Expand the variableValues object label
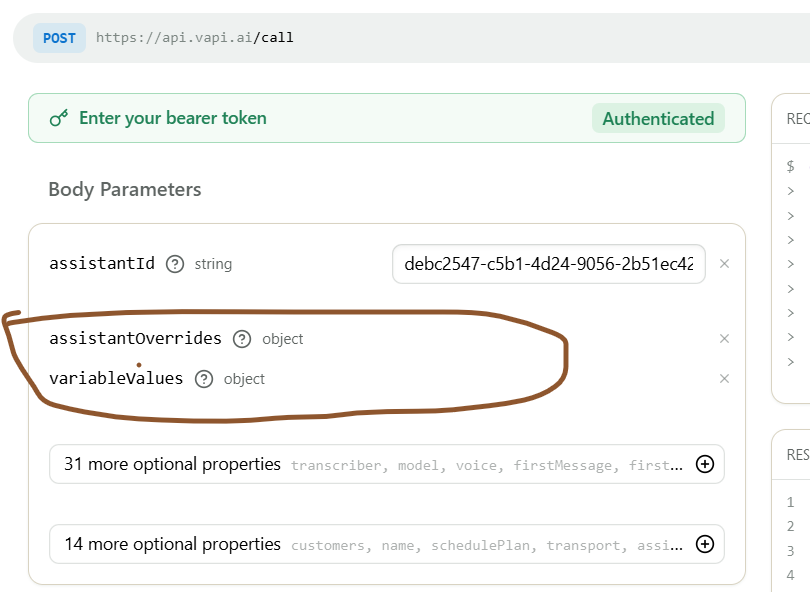The width and height of the screenshot is (810, 592). pos(116,378)
